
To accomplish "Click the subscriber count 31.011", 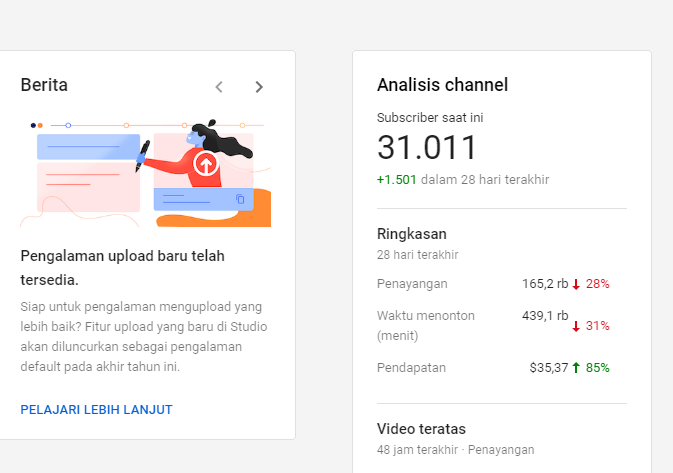I will 427,148.
